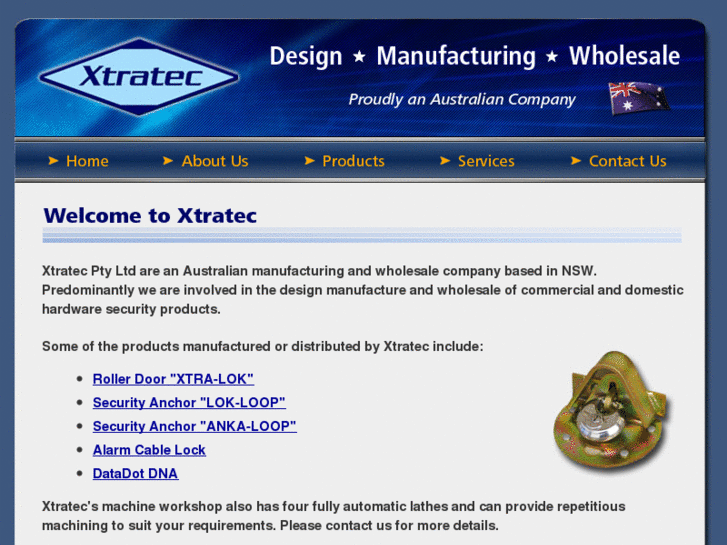The image size is (727, 545).
Task: Click the "Design ★ Manufacturing ★ Wholesale" banner text
Action: tap(475, 56)
